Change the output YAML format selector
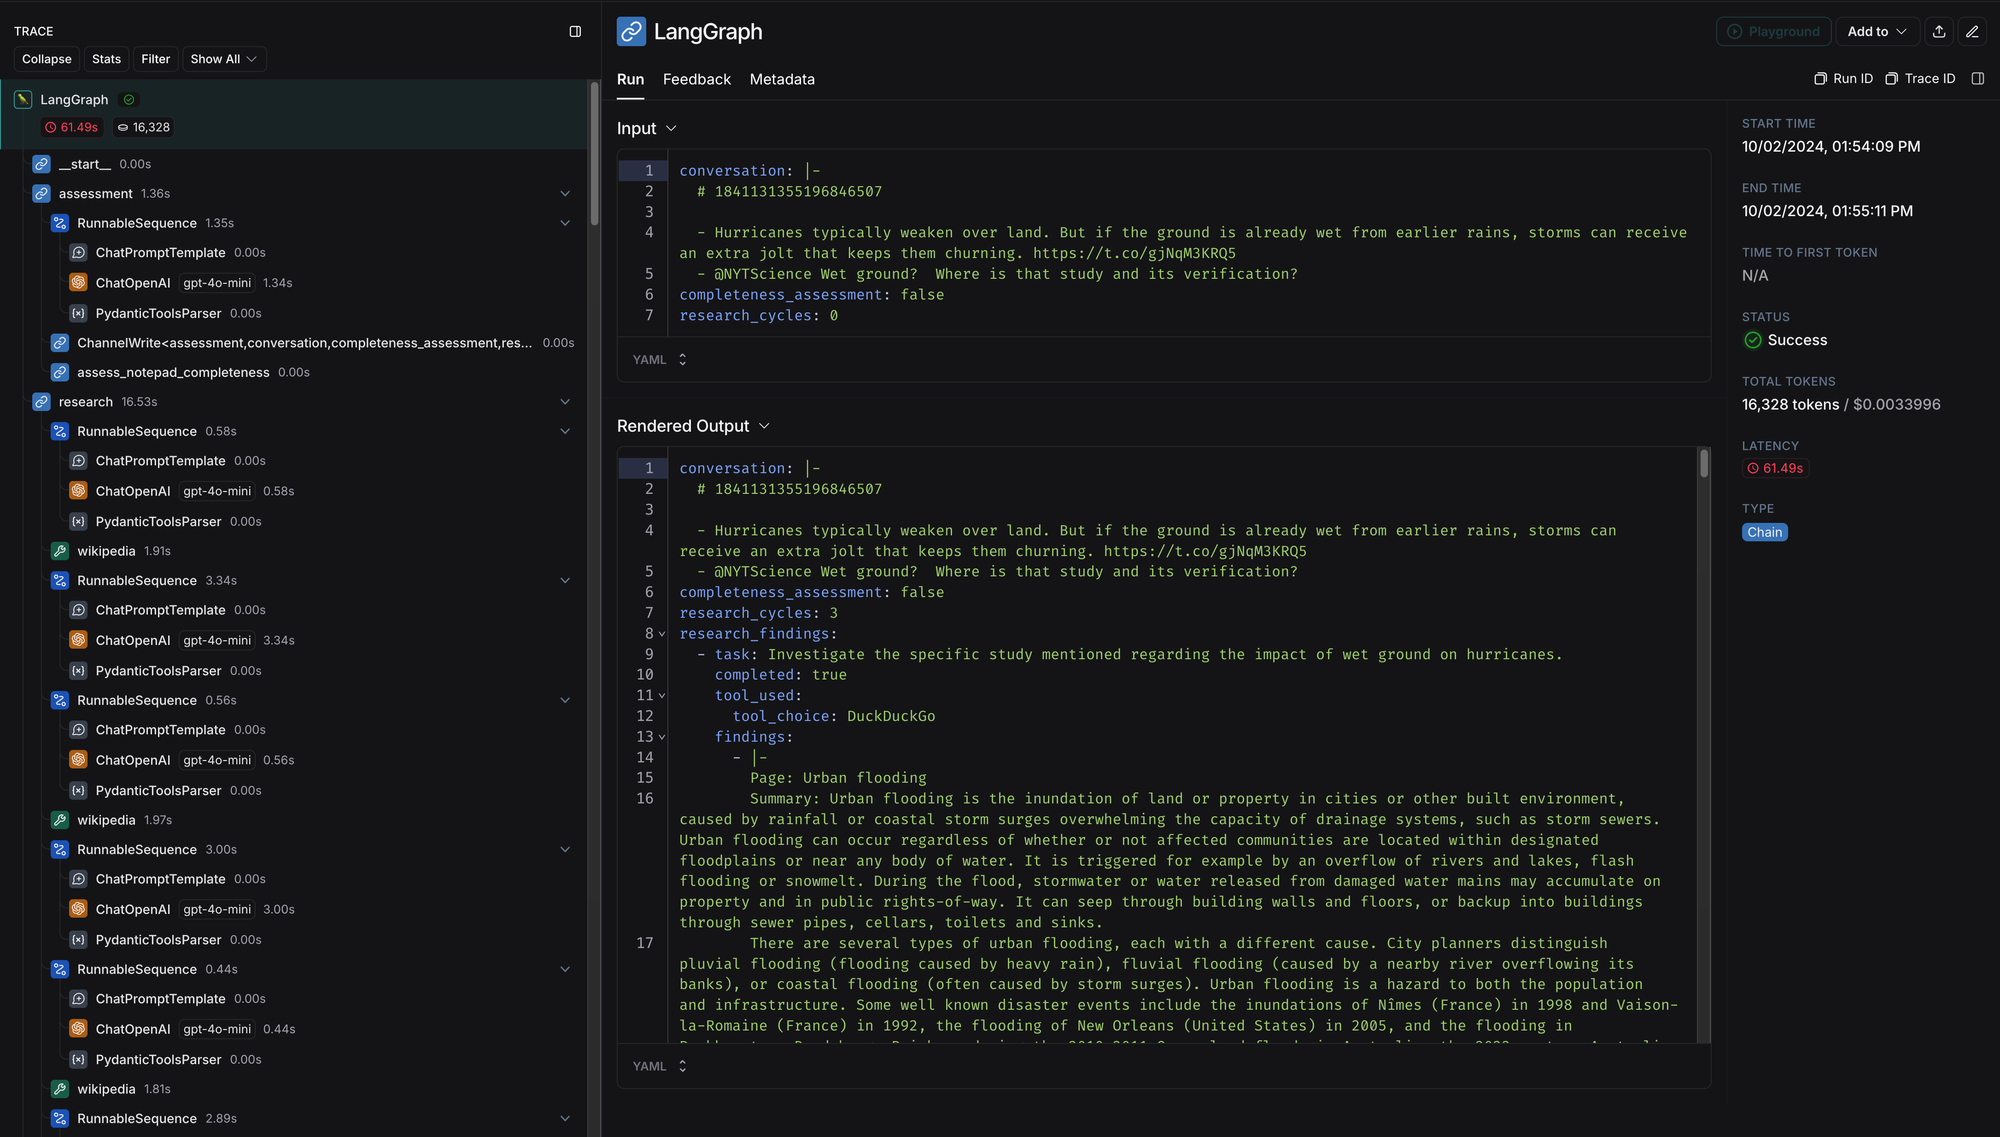The height and width of the screenshot is (1137, 2000). (660, 1066)
